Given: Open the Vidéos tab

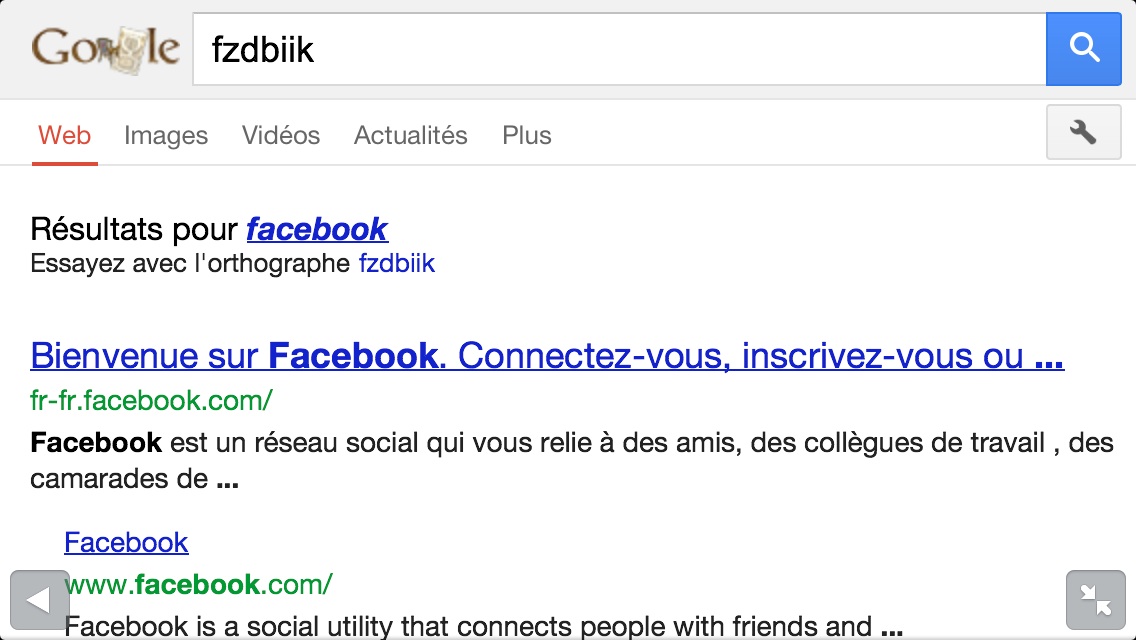Looking at the screenshot, I should click(281, 135).
